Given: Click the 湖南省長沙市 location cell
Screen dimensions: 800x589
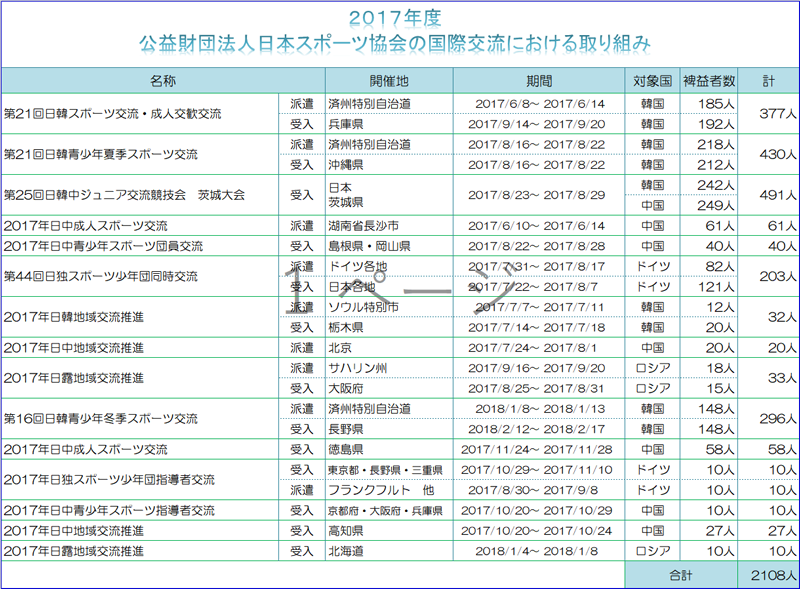Looking at the screenshot, I should click(389, 226).
